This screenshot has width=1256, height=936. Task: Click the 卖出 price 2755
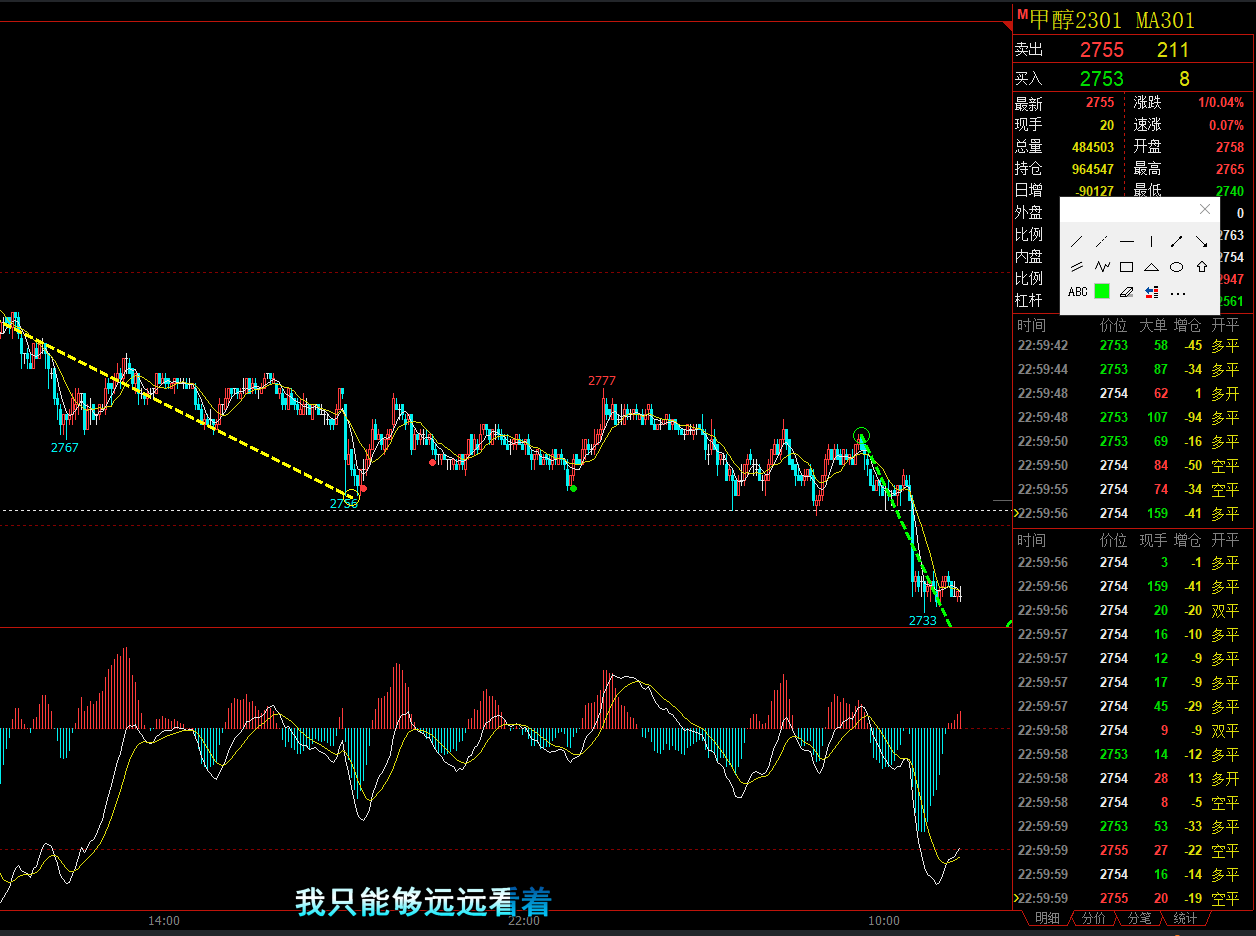tap(1102, 50)
